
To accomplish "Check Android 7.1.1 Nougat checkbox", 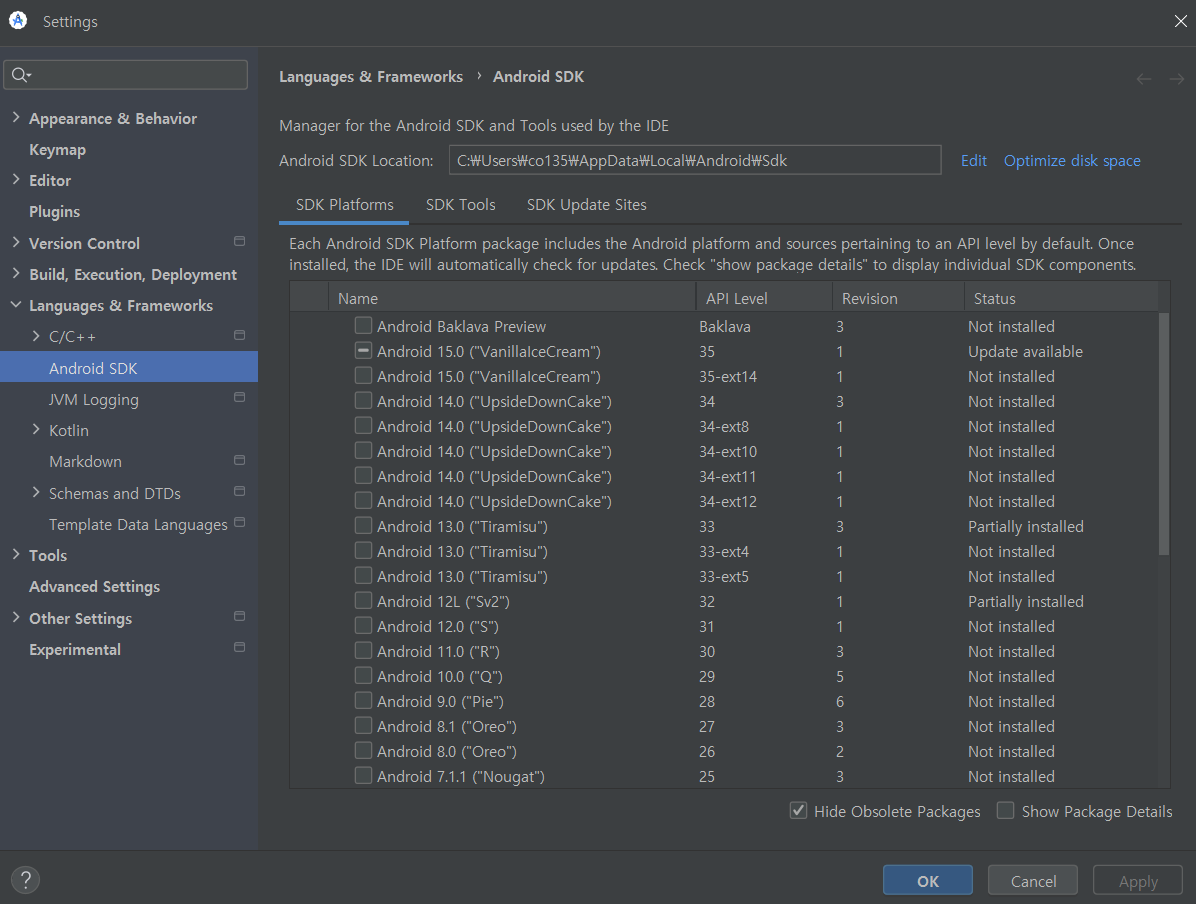I will 363,776.
